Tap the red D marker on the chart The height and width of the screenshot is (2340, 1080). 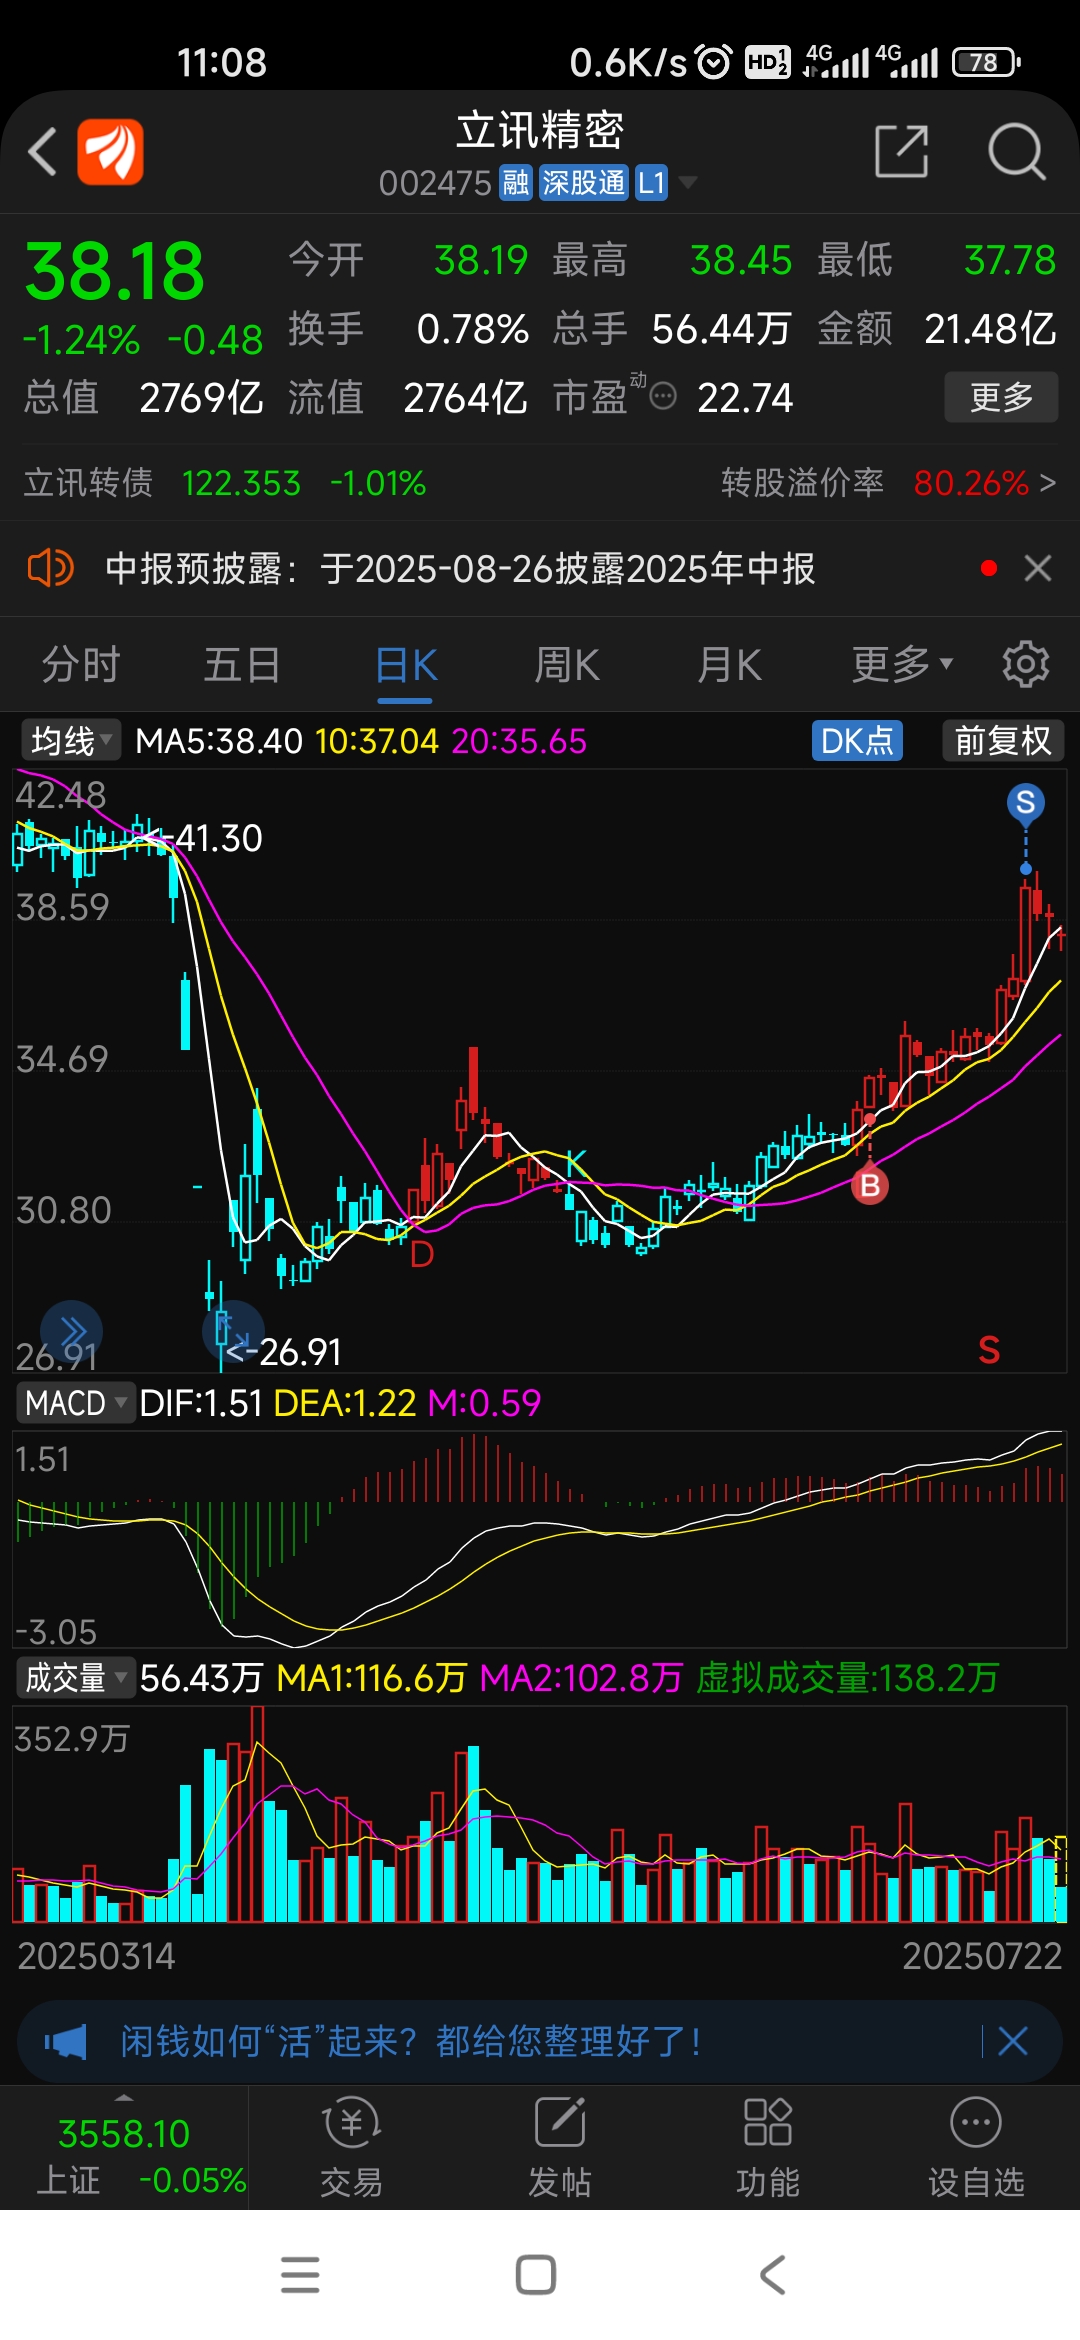422,1254
